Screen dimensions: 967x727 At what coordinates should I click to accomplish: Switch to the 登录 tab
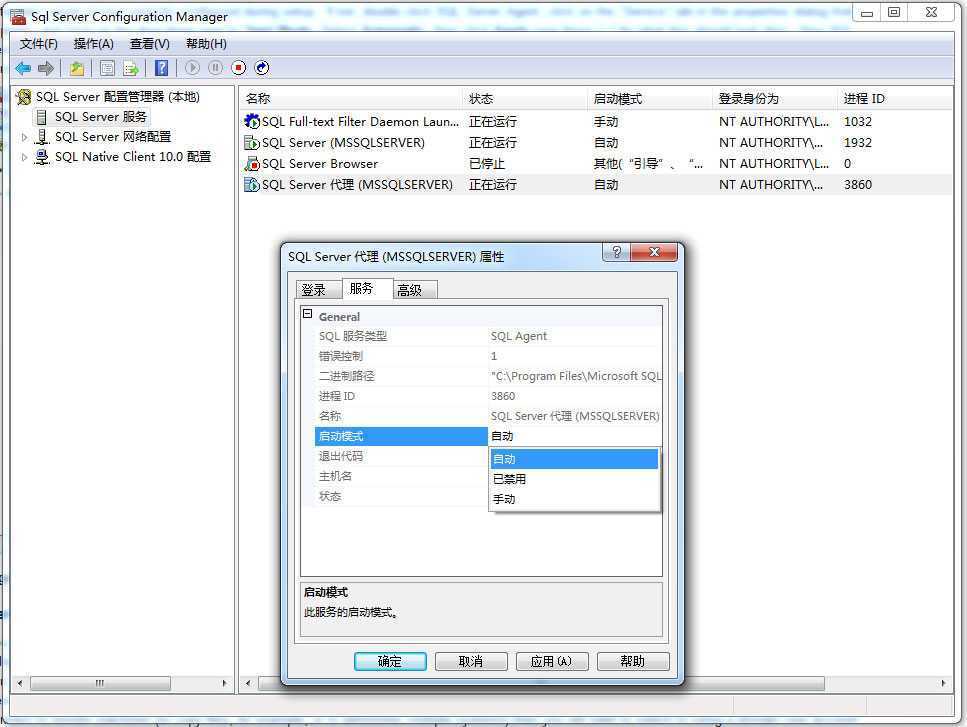[x=318, y=290]
